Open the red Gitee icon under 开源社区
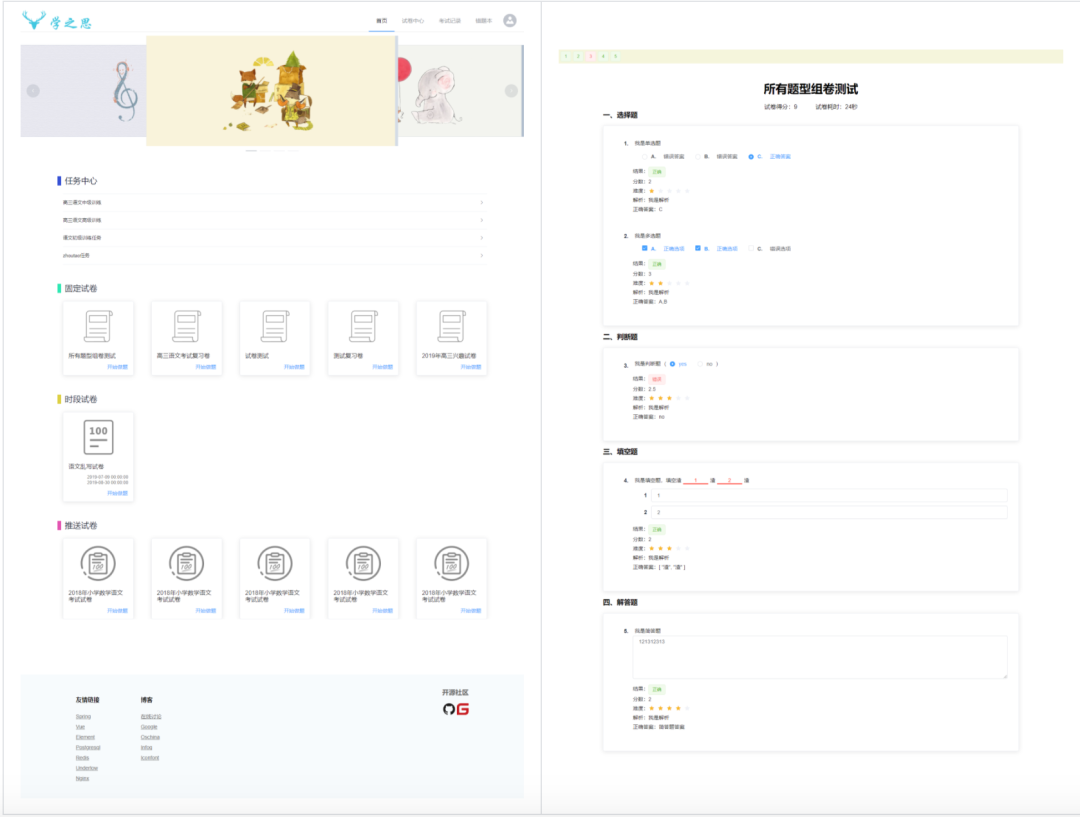 pyautogui.click(x=463, y=710)
